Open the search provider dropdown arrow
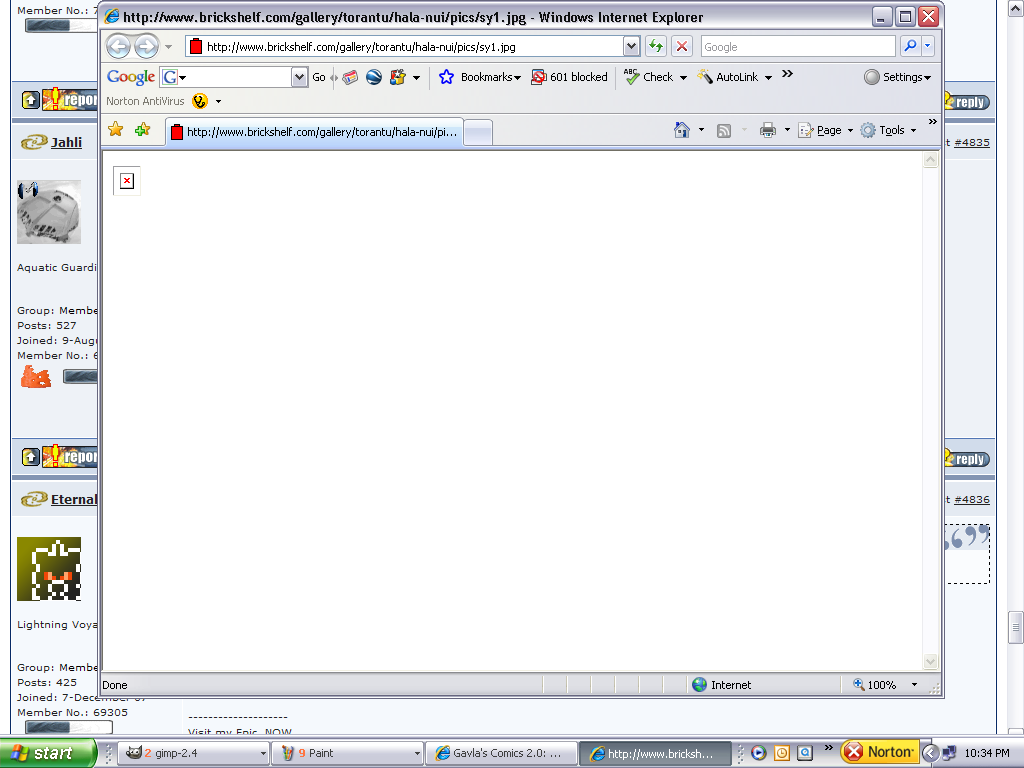Screen dimensions: 1024x768 pyautogui.click(x=927, y=46)
